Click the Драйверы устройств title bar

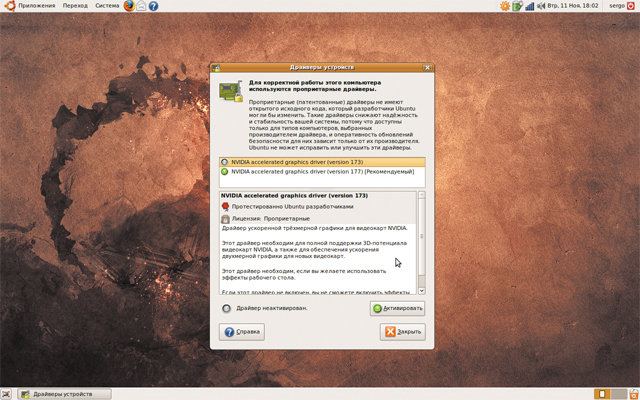[322, 68]
